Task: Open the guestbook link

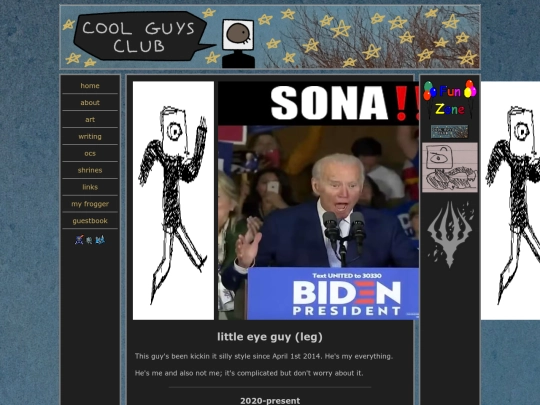Action: (90, 221)
